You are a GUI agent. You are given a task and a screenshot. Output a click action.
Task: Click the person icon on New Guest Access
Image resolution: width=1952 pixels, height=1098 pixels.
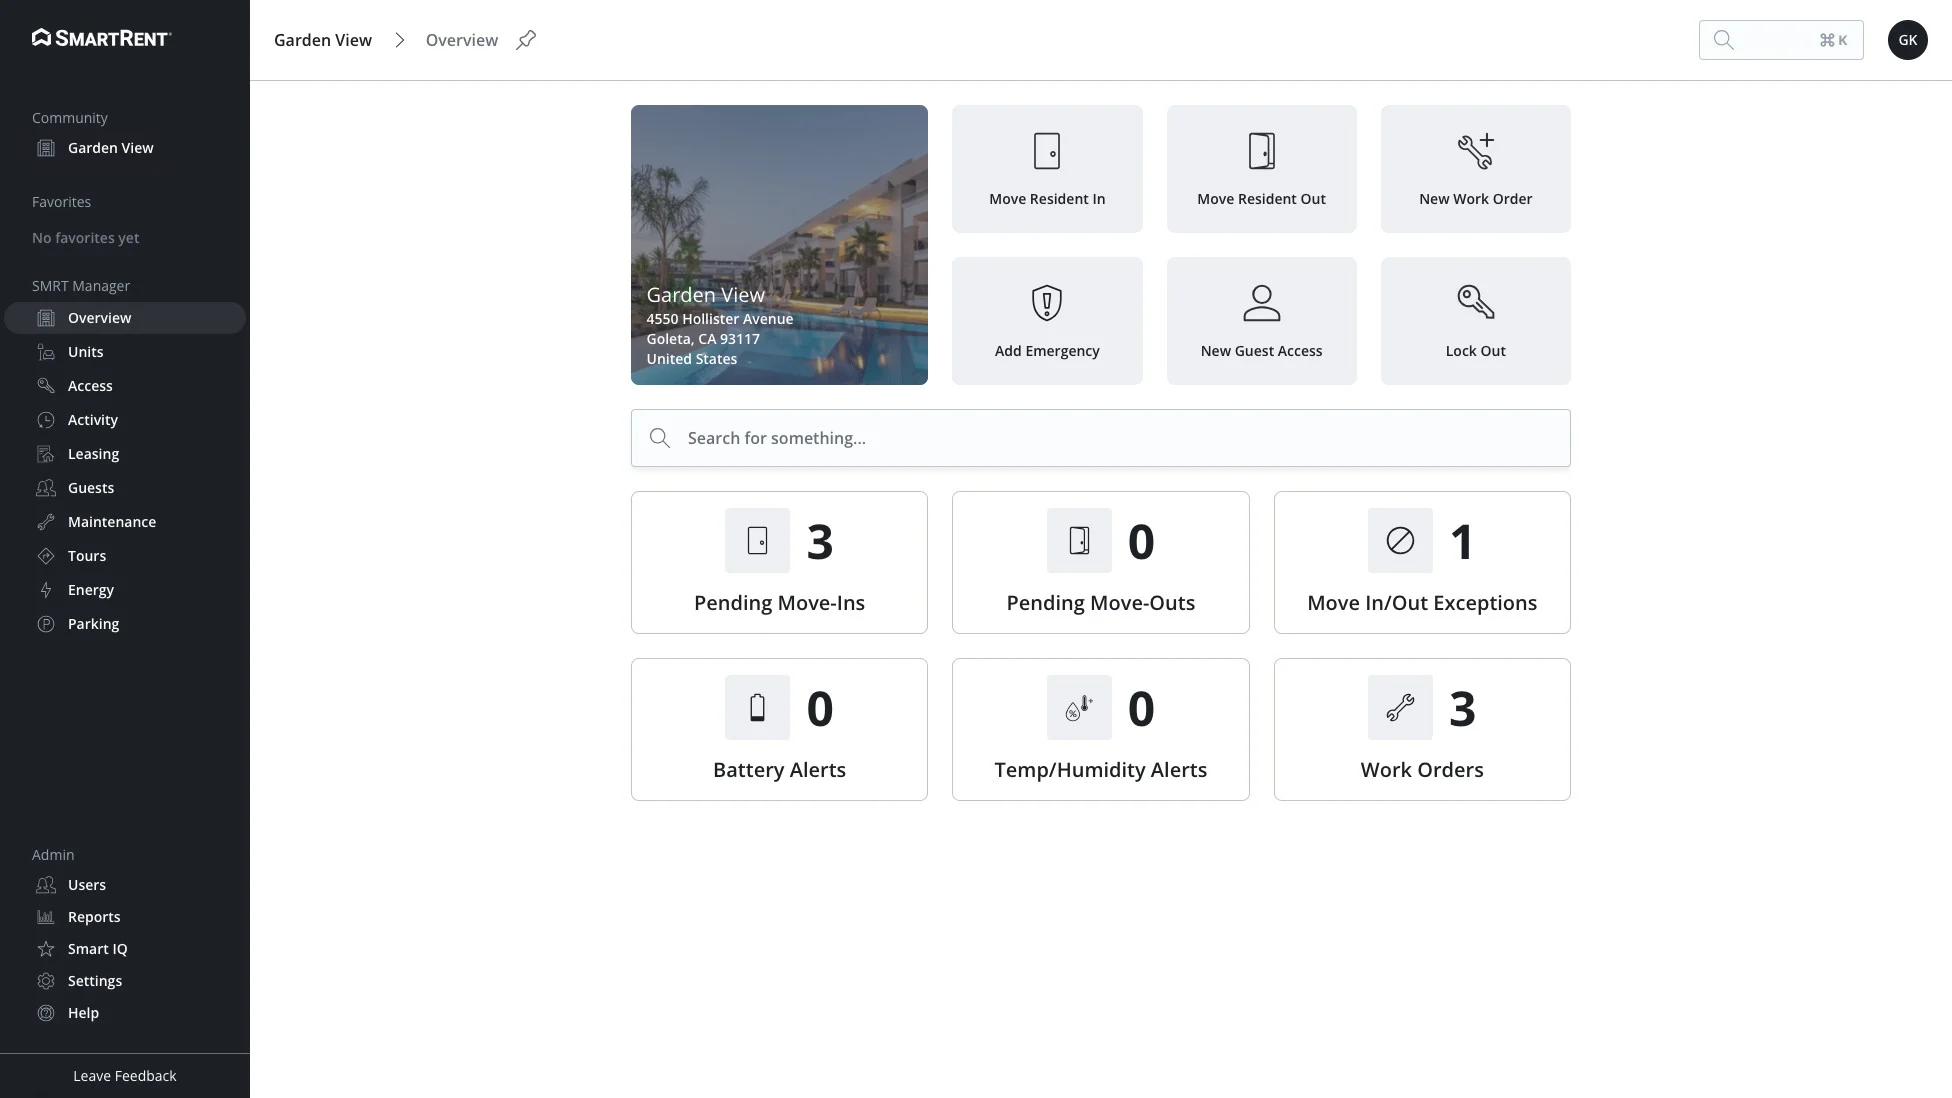[1261, 303]
